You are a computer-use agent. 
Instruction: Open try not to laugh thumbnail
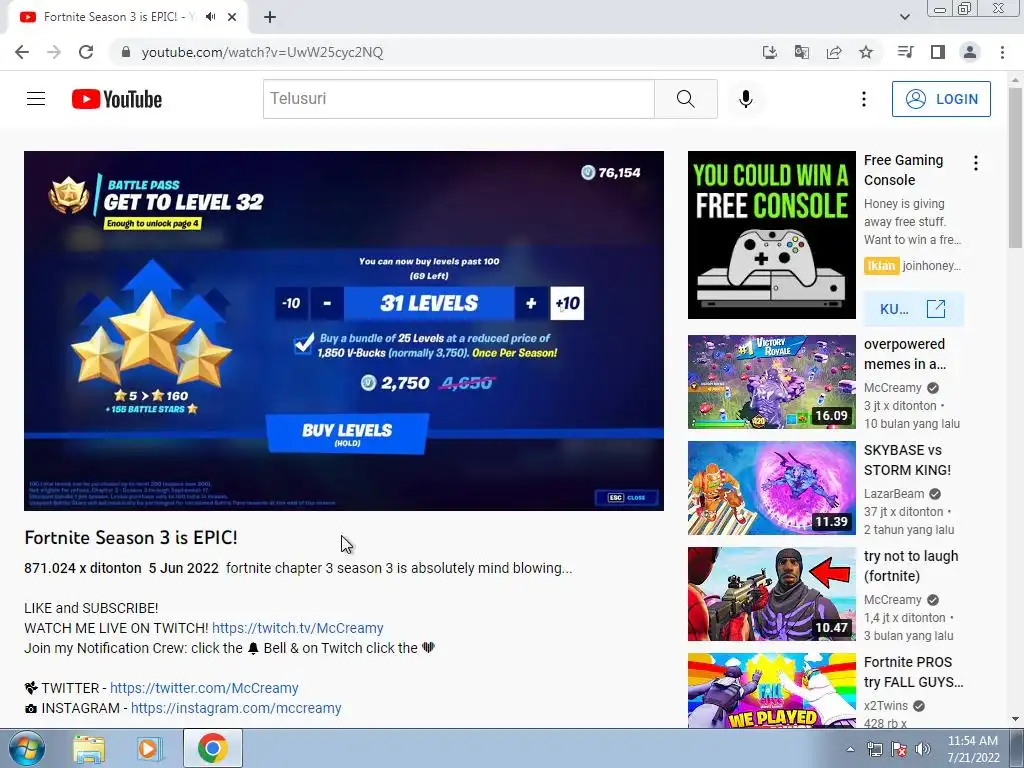pos(771,594)
